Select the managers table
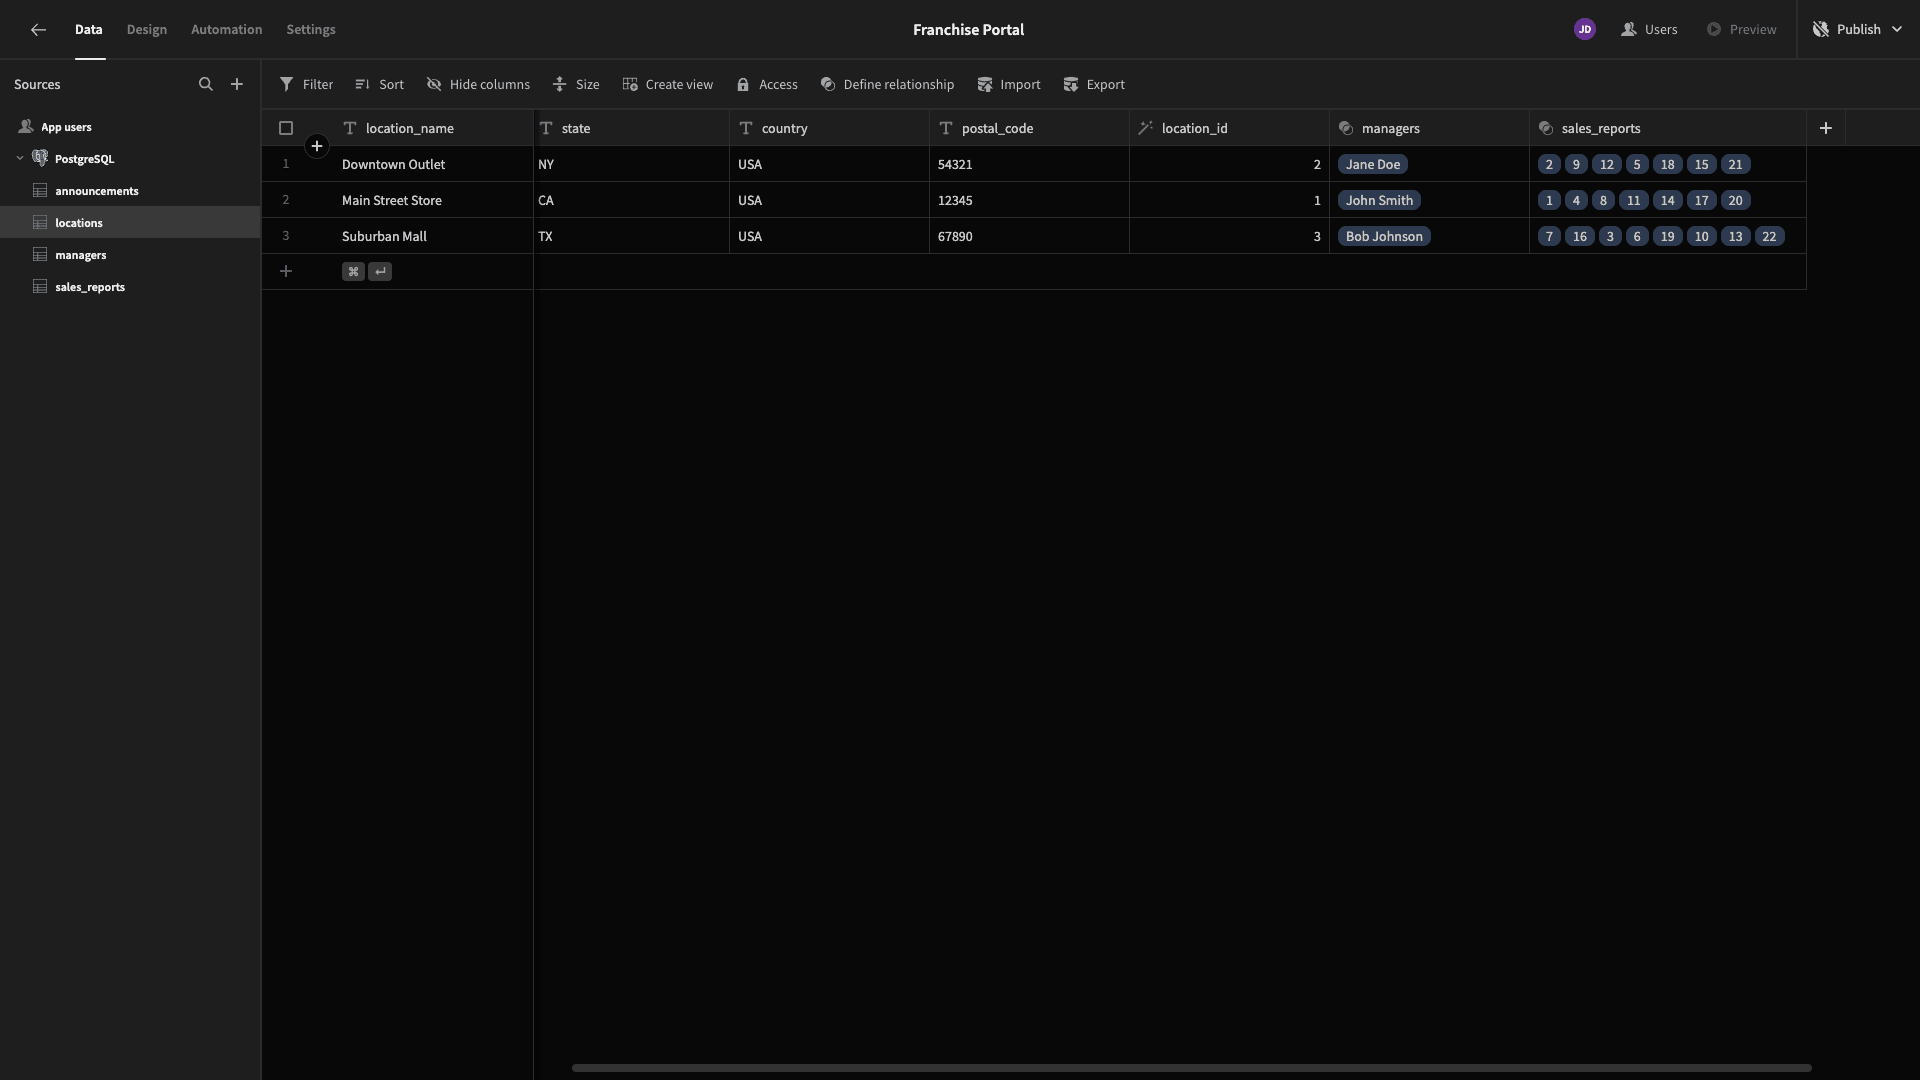The height and width of the screenshot is (1080, 1920). click(x=130, y=255)
